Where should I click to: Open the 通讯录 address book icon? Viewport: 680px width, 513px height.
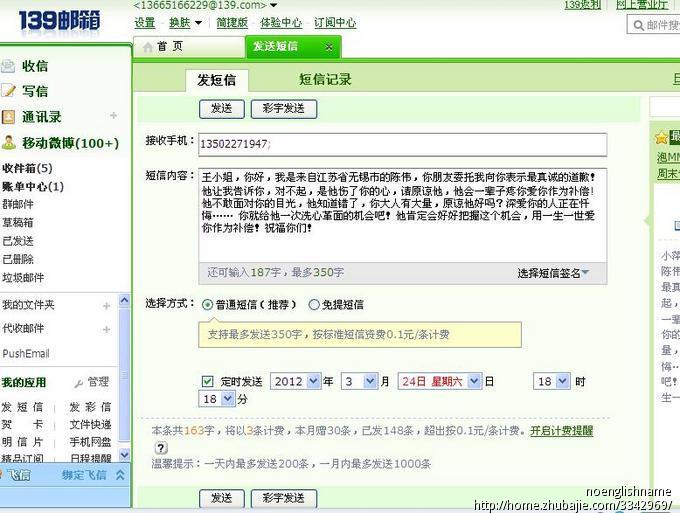8,117
